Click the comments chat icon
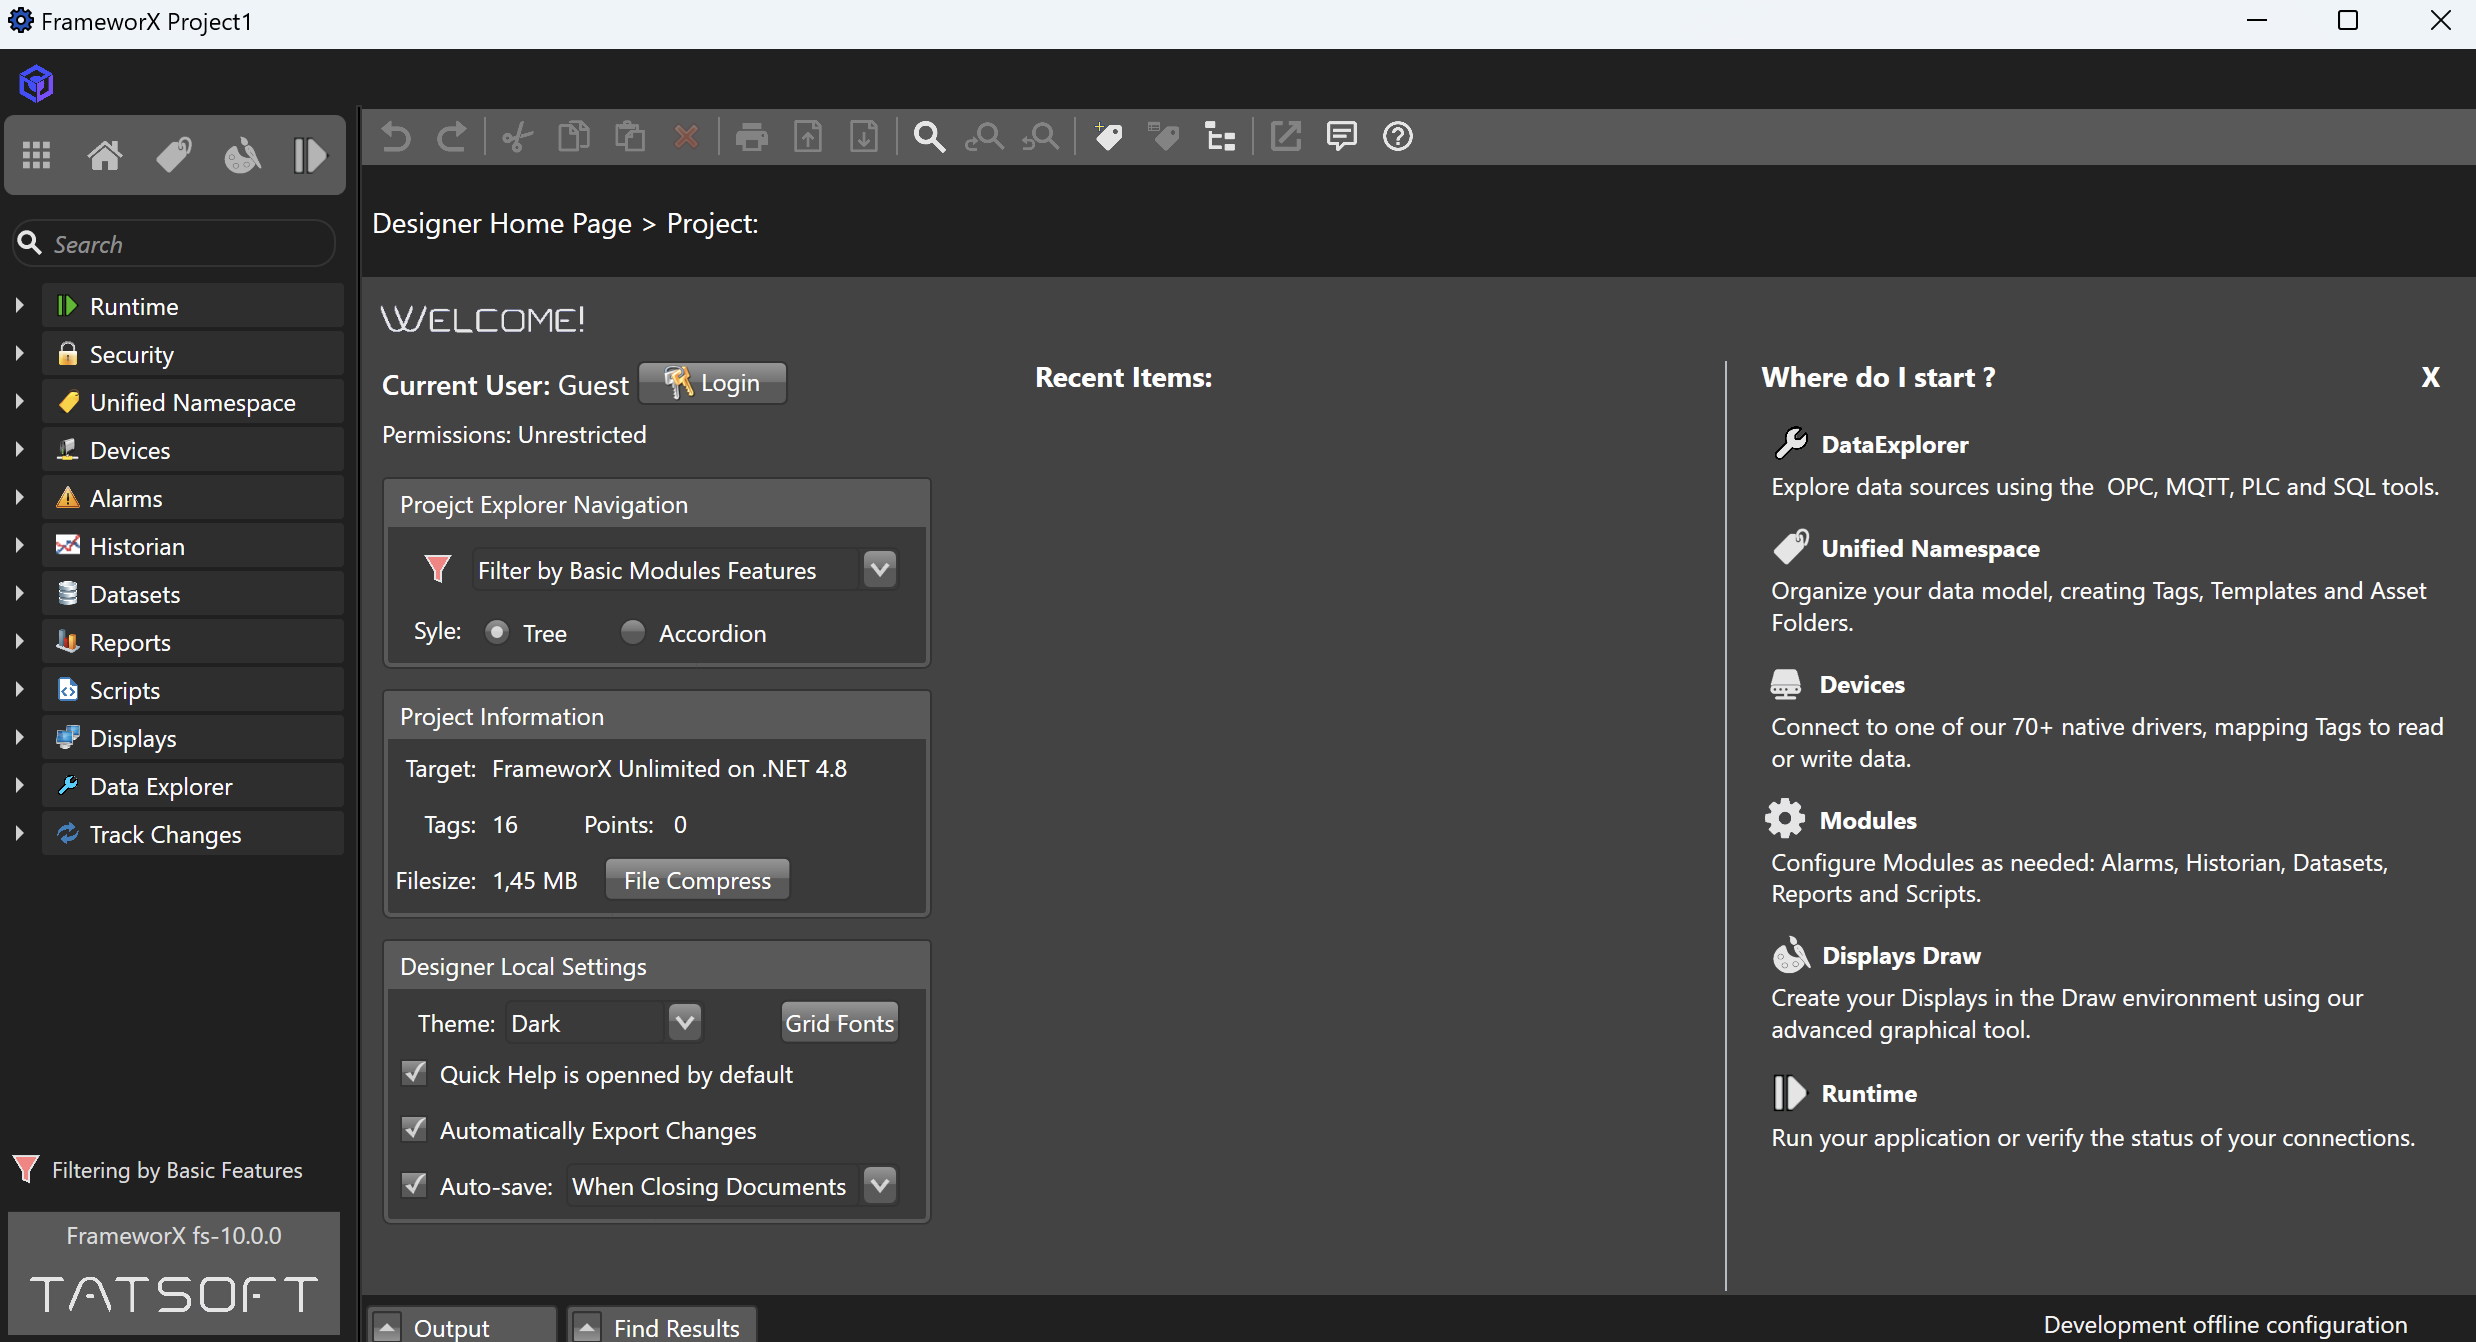The image size is (2476, 1342). 1342,136
